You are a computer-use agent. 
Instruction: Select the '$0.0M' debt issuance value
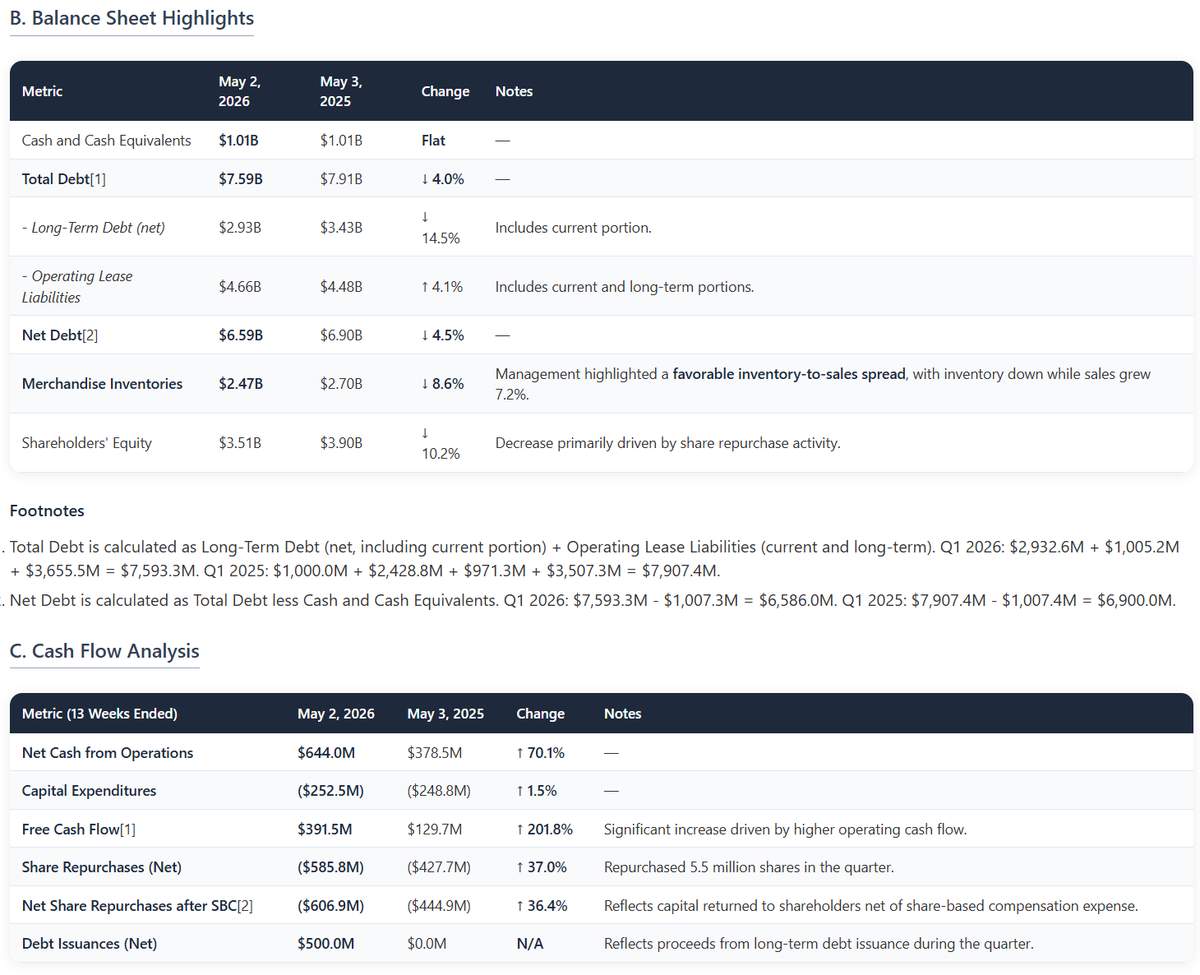pyautogui.click(x=427, y=943)
